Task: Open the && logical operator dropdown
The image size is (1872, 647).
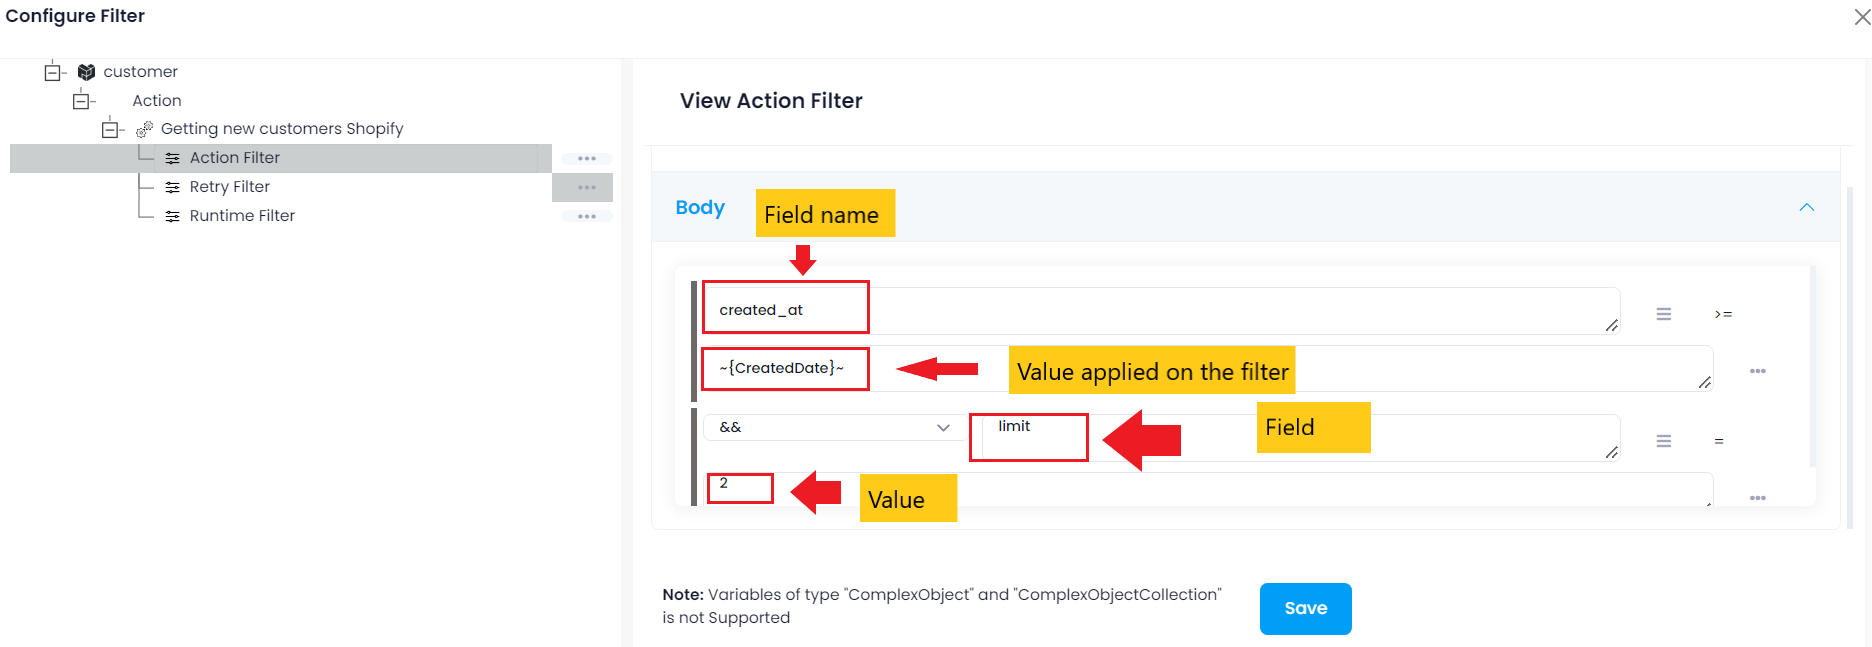Action: tap(834, 427)
